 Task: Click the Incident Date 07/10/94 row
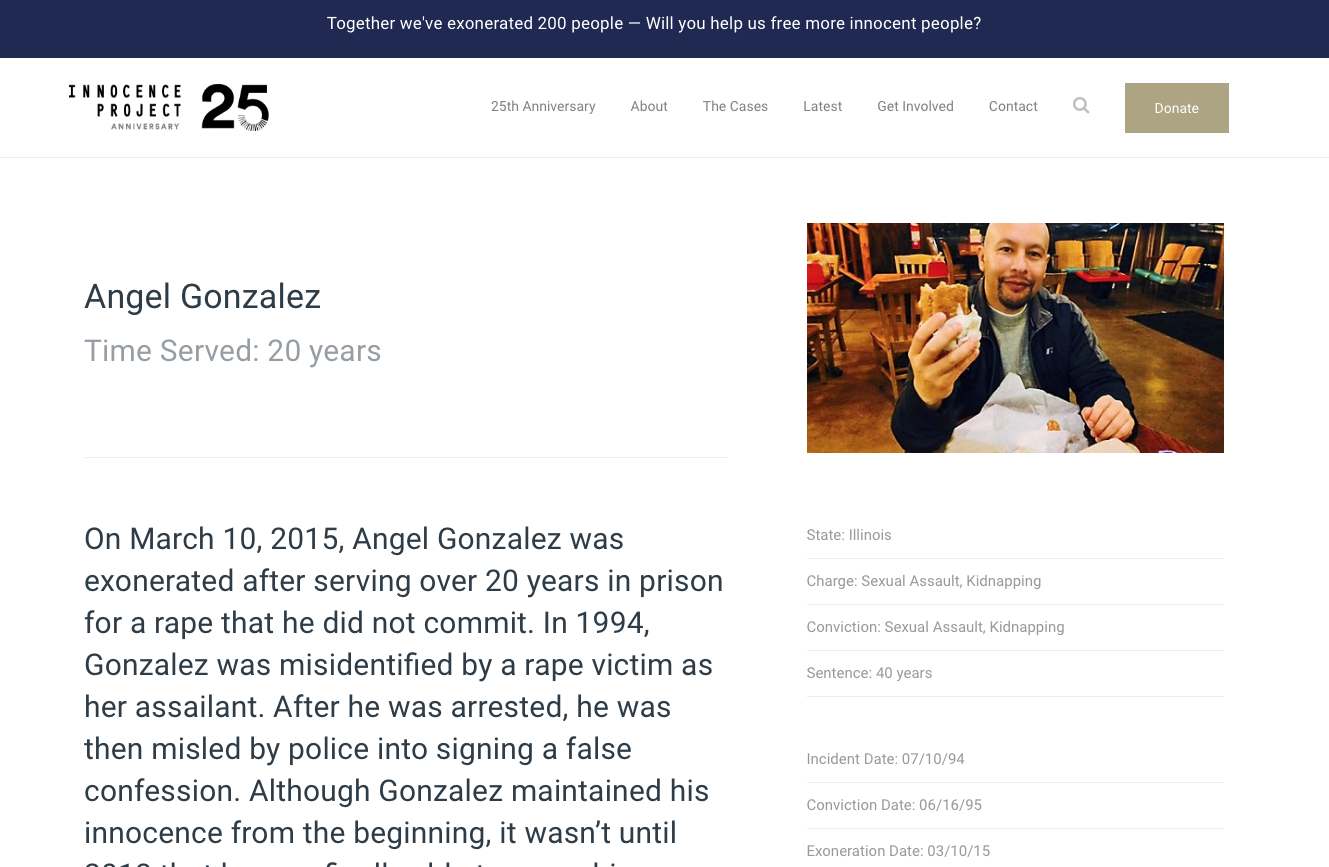click(x=1015, y=759)
